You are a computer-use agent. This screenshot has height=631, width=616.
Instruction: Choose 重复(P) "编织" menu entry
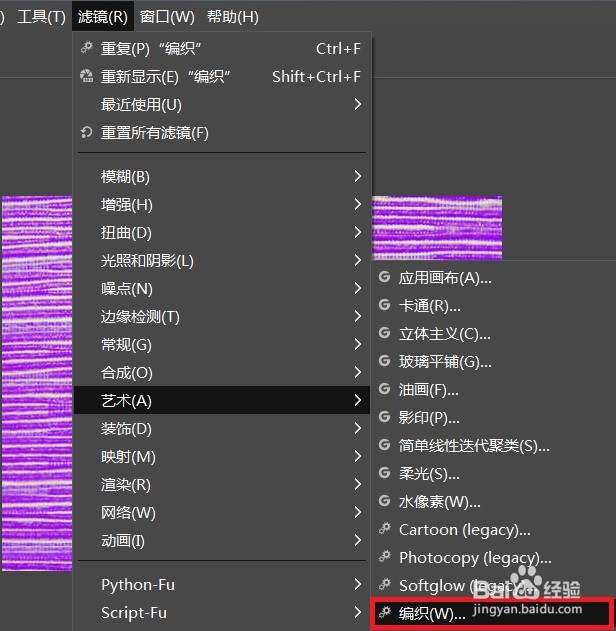222,49
